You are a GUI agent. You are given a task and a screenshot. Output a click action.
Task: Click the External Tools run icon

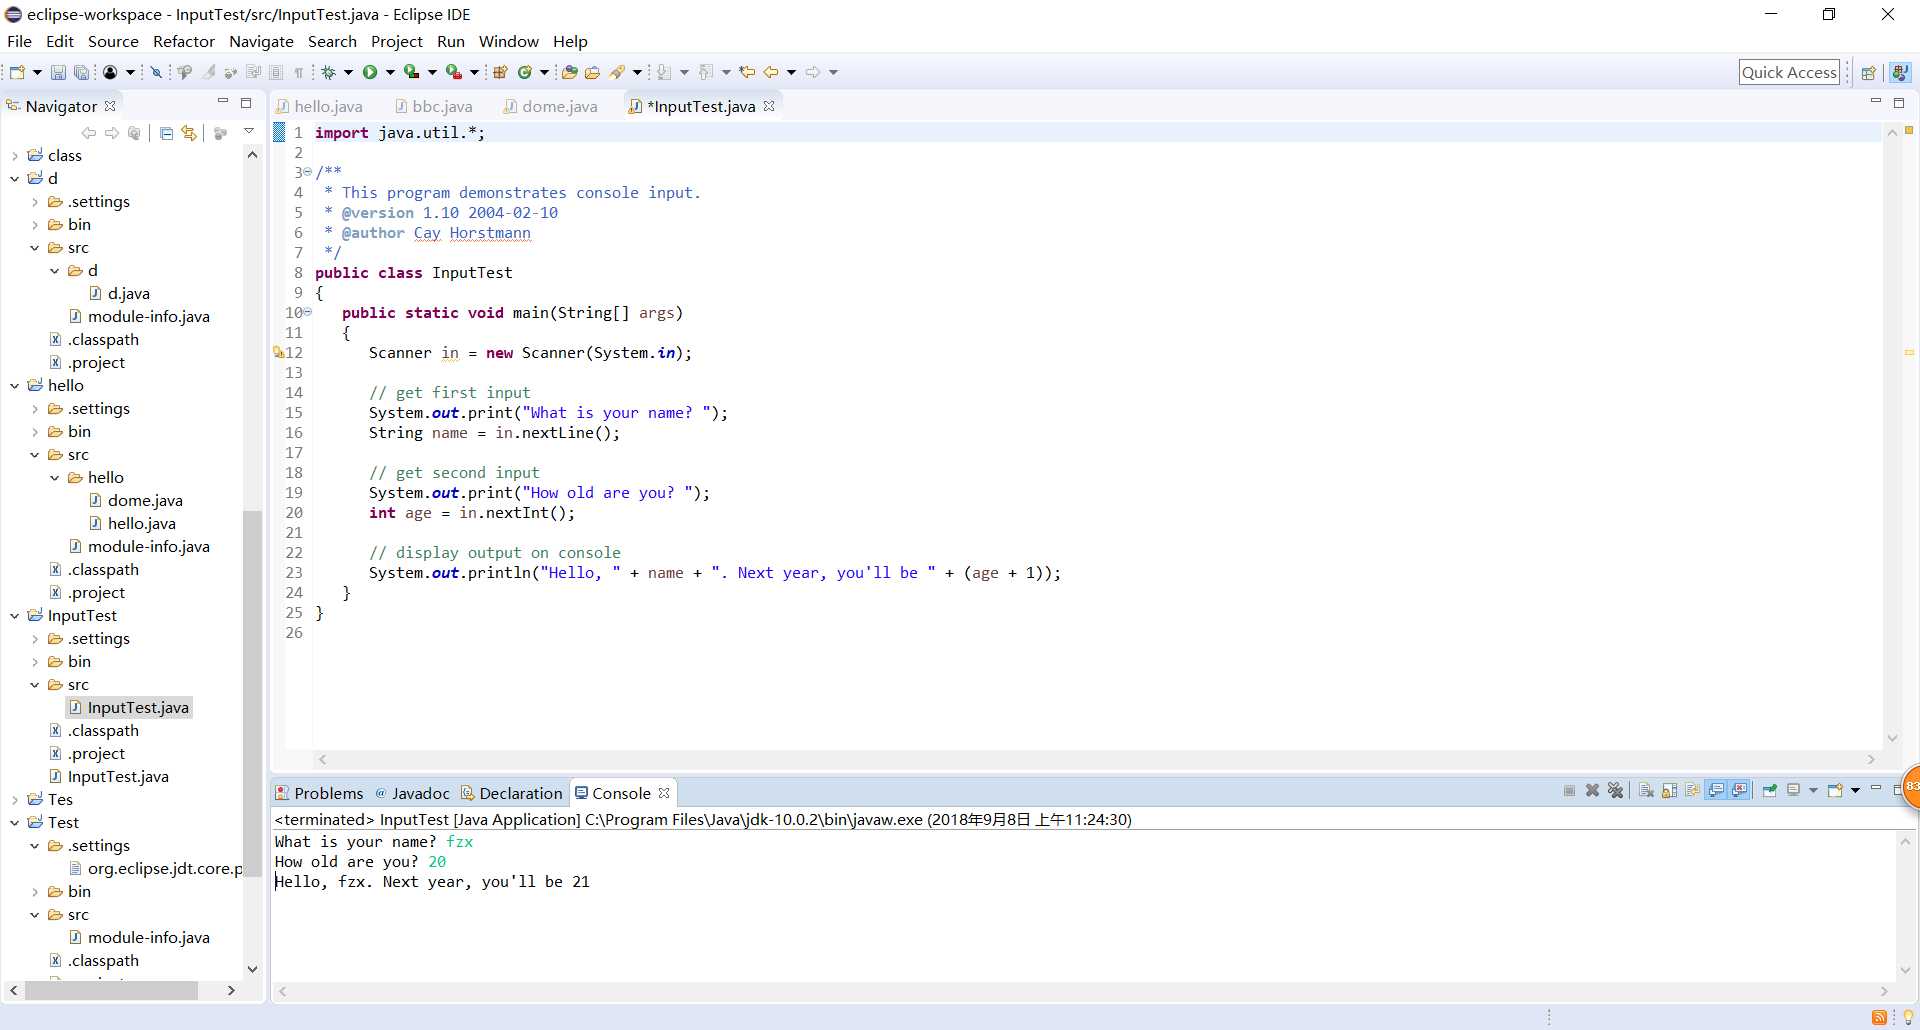coord(454,72)
